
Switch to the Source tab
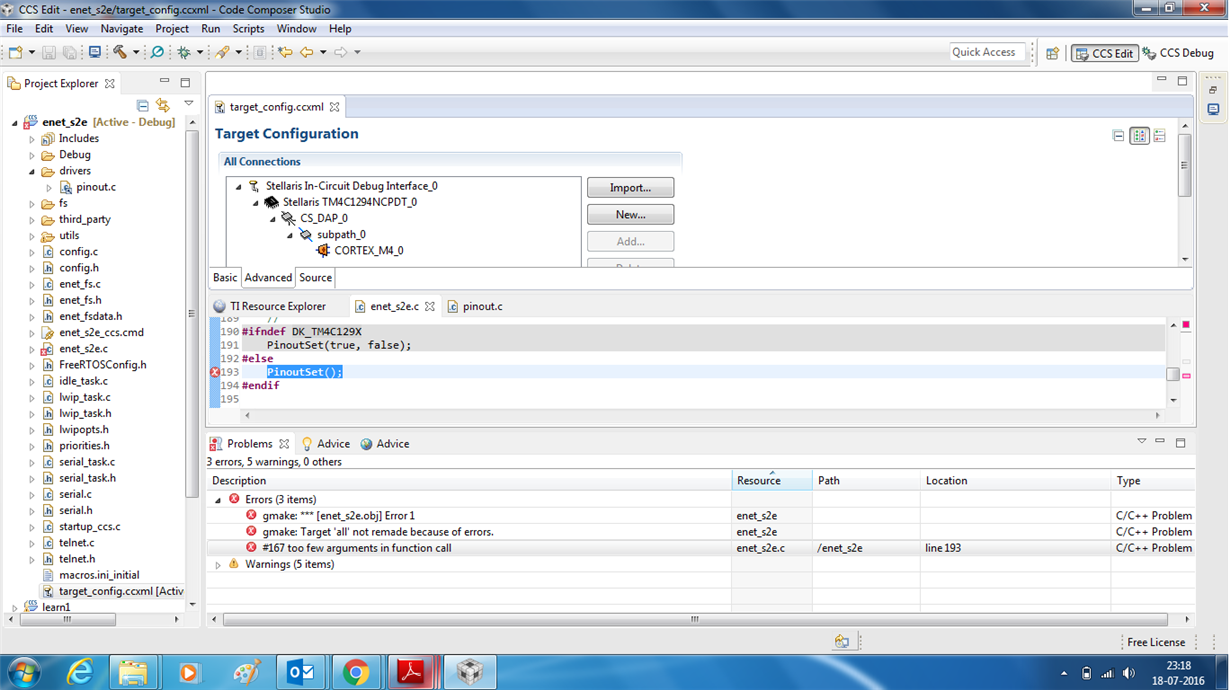[315, 278]
